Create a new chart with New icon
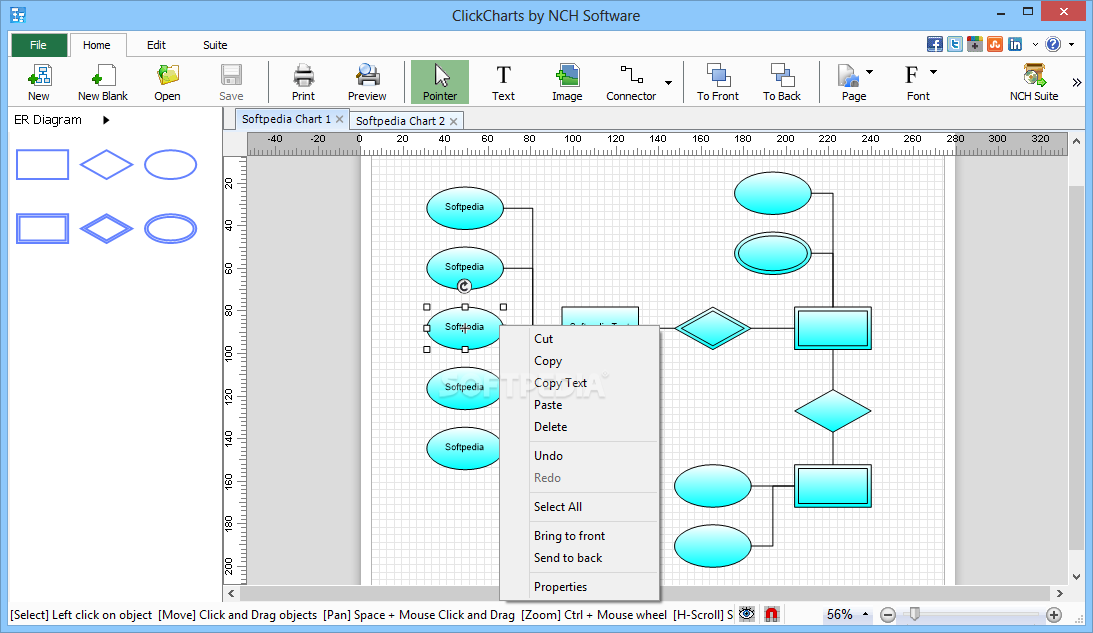Viewport: 1093px width, 633px height. pos(39,82)
